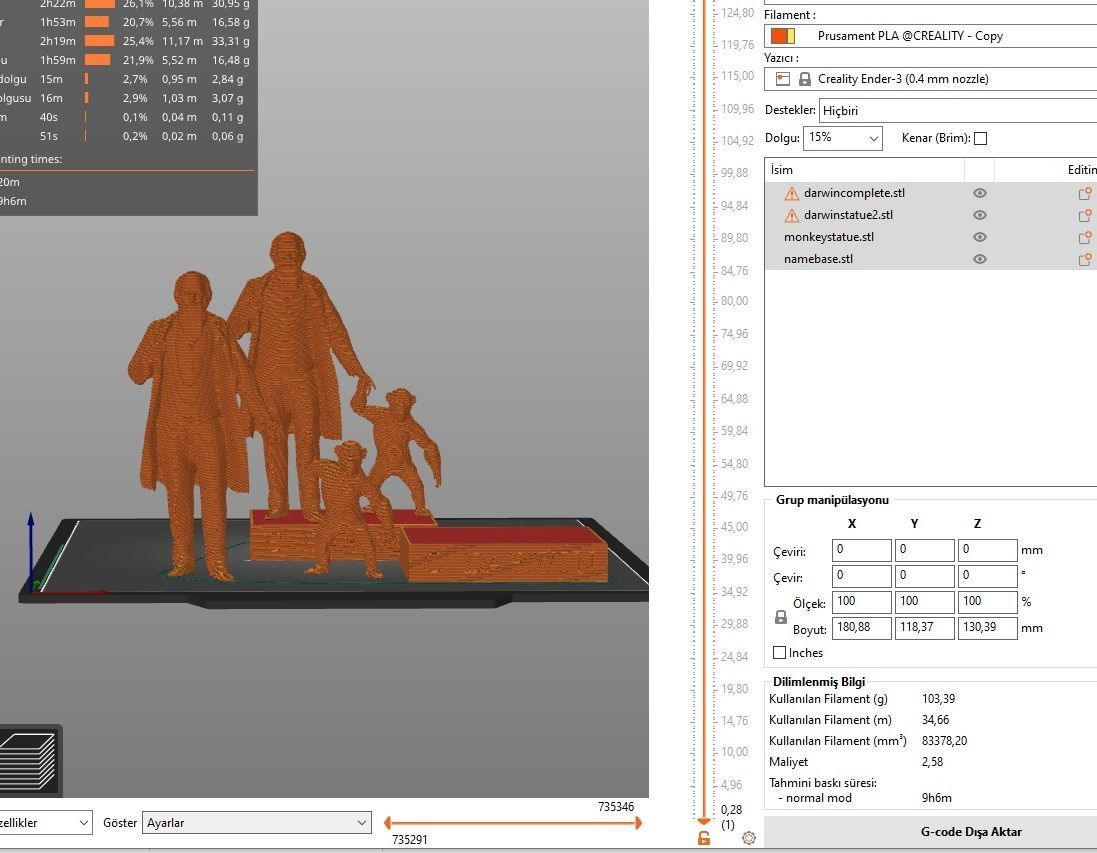
Task: Hide darwinstatue2.stl with its eye icon
Action: [x=979, y=215]
